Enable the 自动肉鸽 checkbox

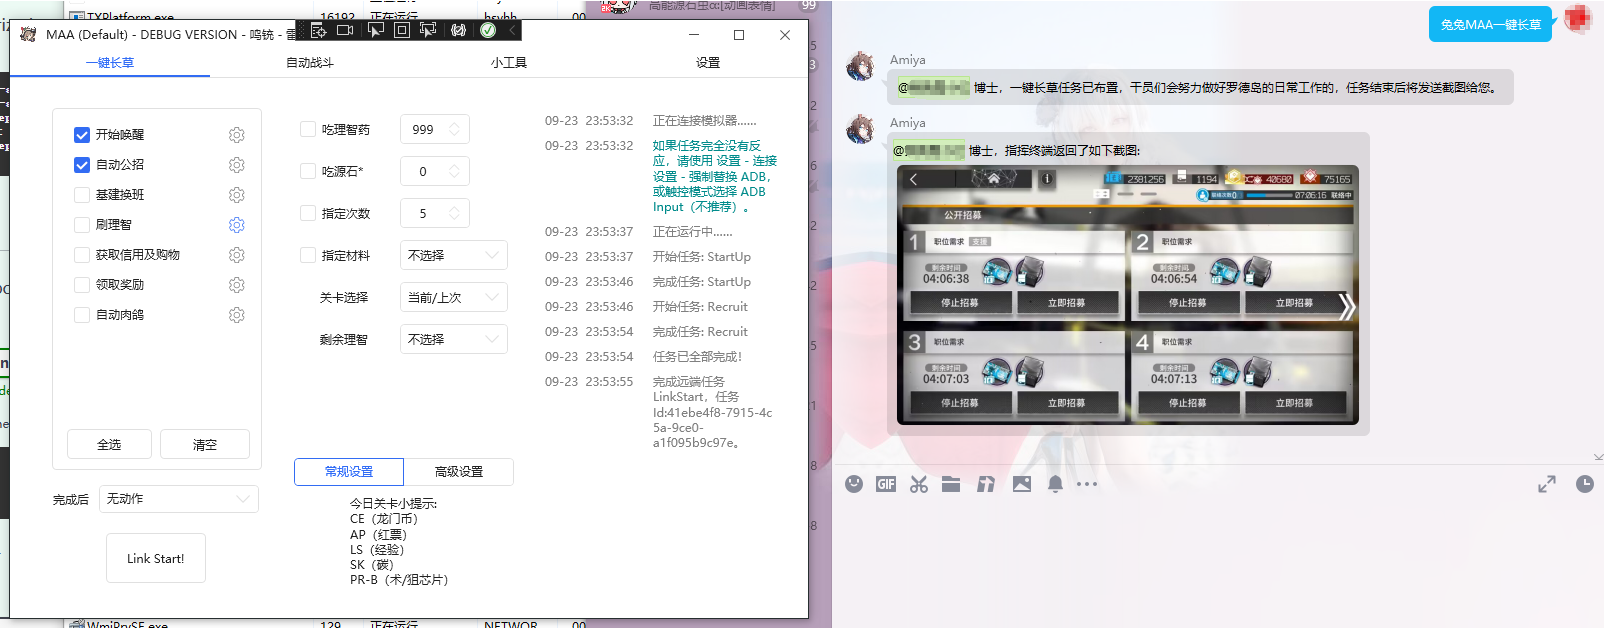coord(82,315)
